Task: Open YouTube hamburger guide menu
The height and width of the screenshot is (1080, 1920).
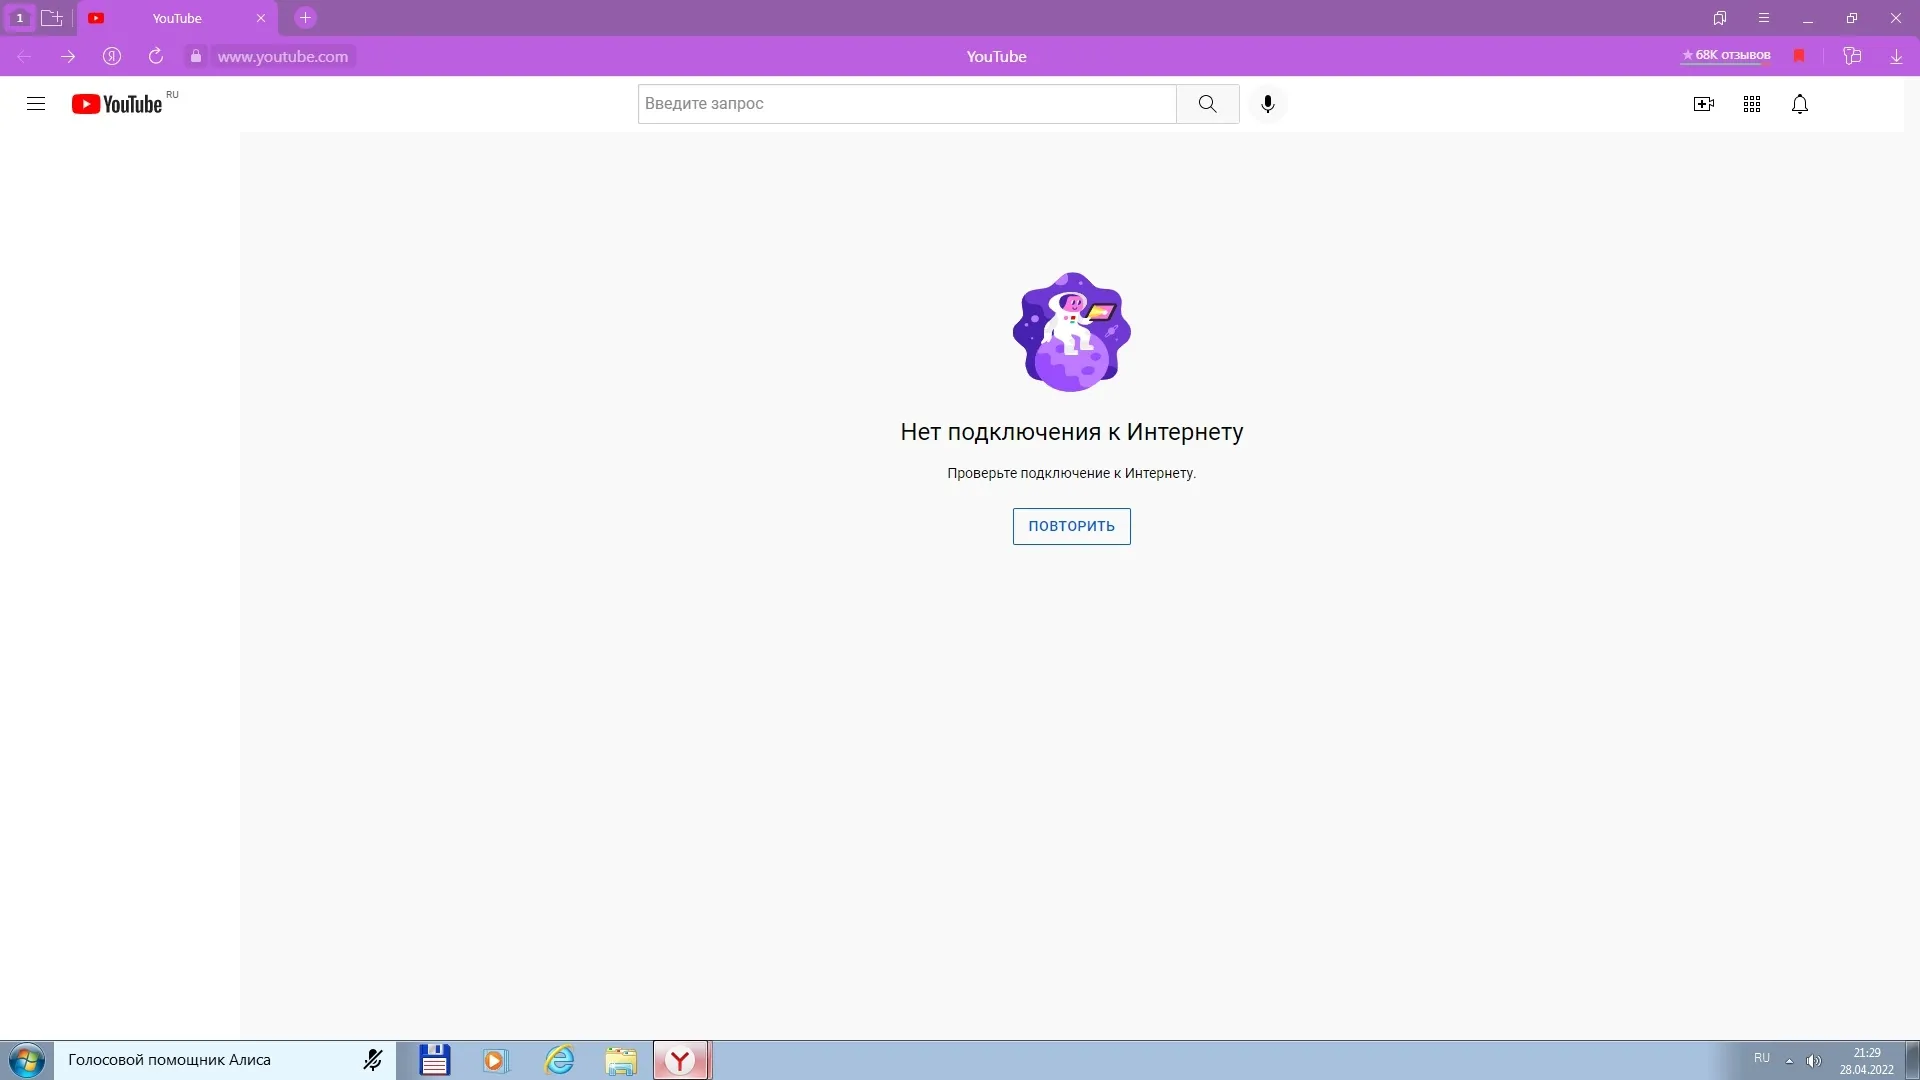Action: click(x=36, y=104)
